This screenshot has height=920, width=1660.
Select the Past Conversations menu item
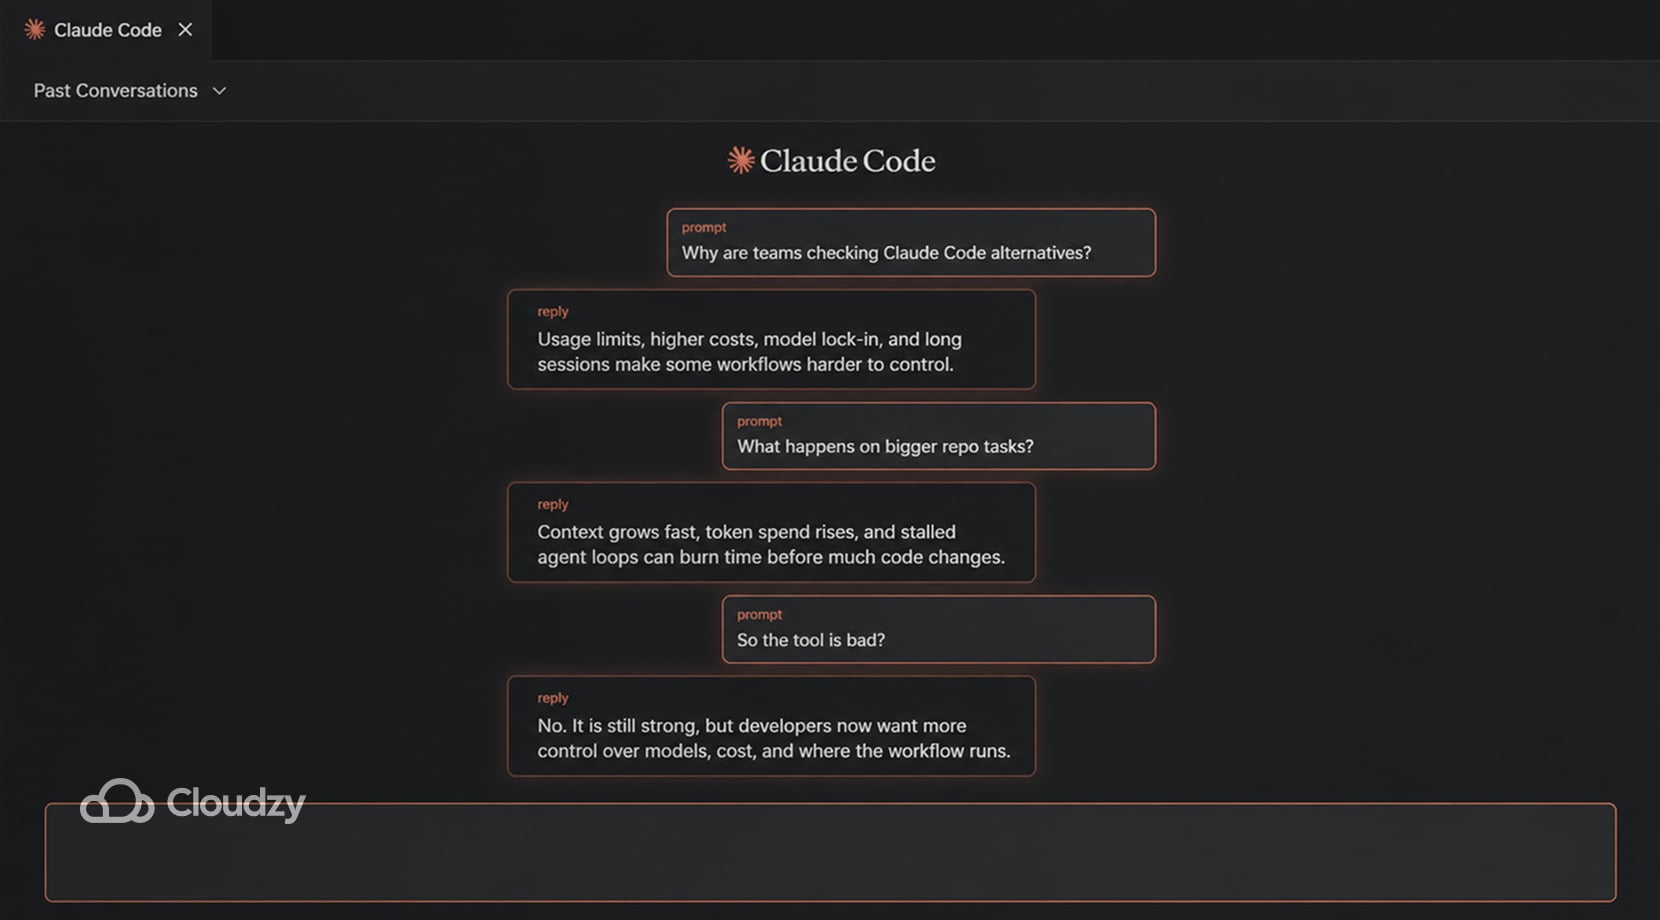pos(115,90)
